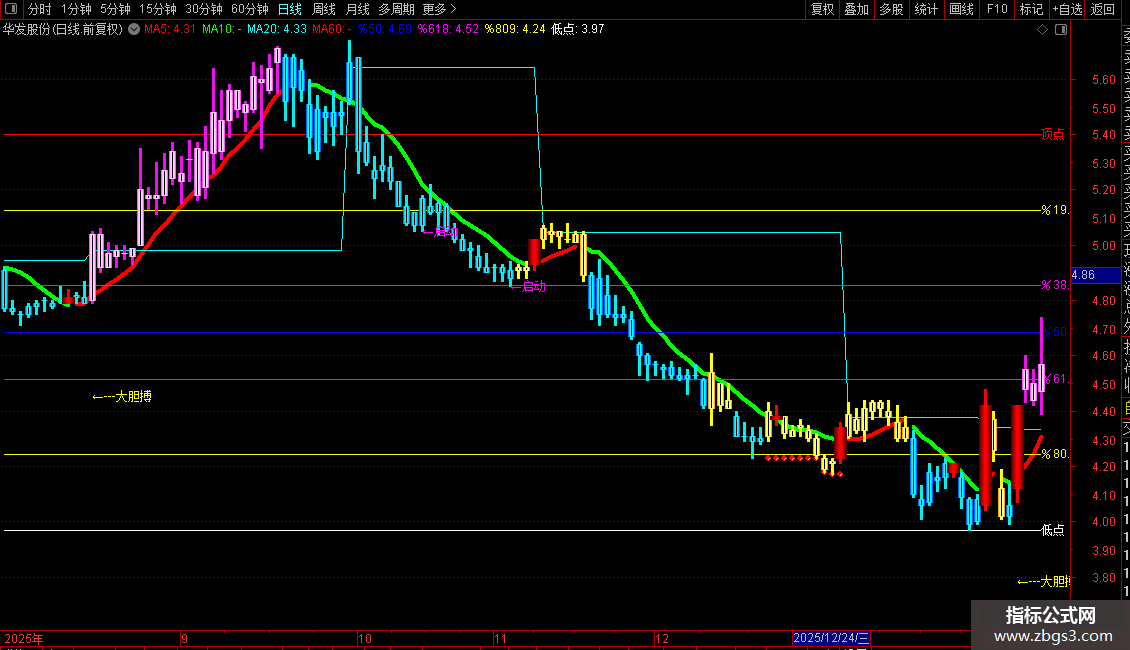1130x650 pixels.
Task: Select the 日线 daily tab
Action: (x=290, y=9)
